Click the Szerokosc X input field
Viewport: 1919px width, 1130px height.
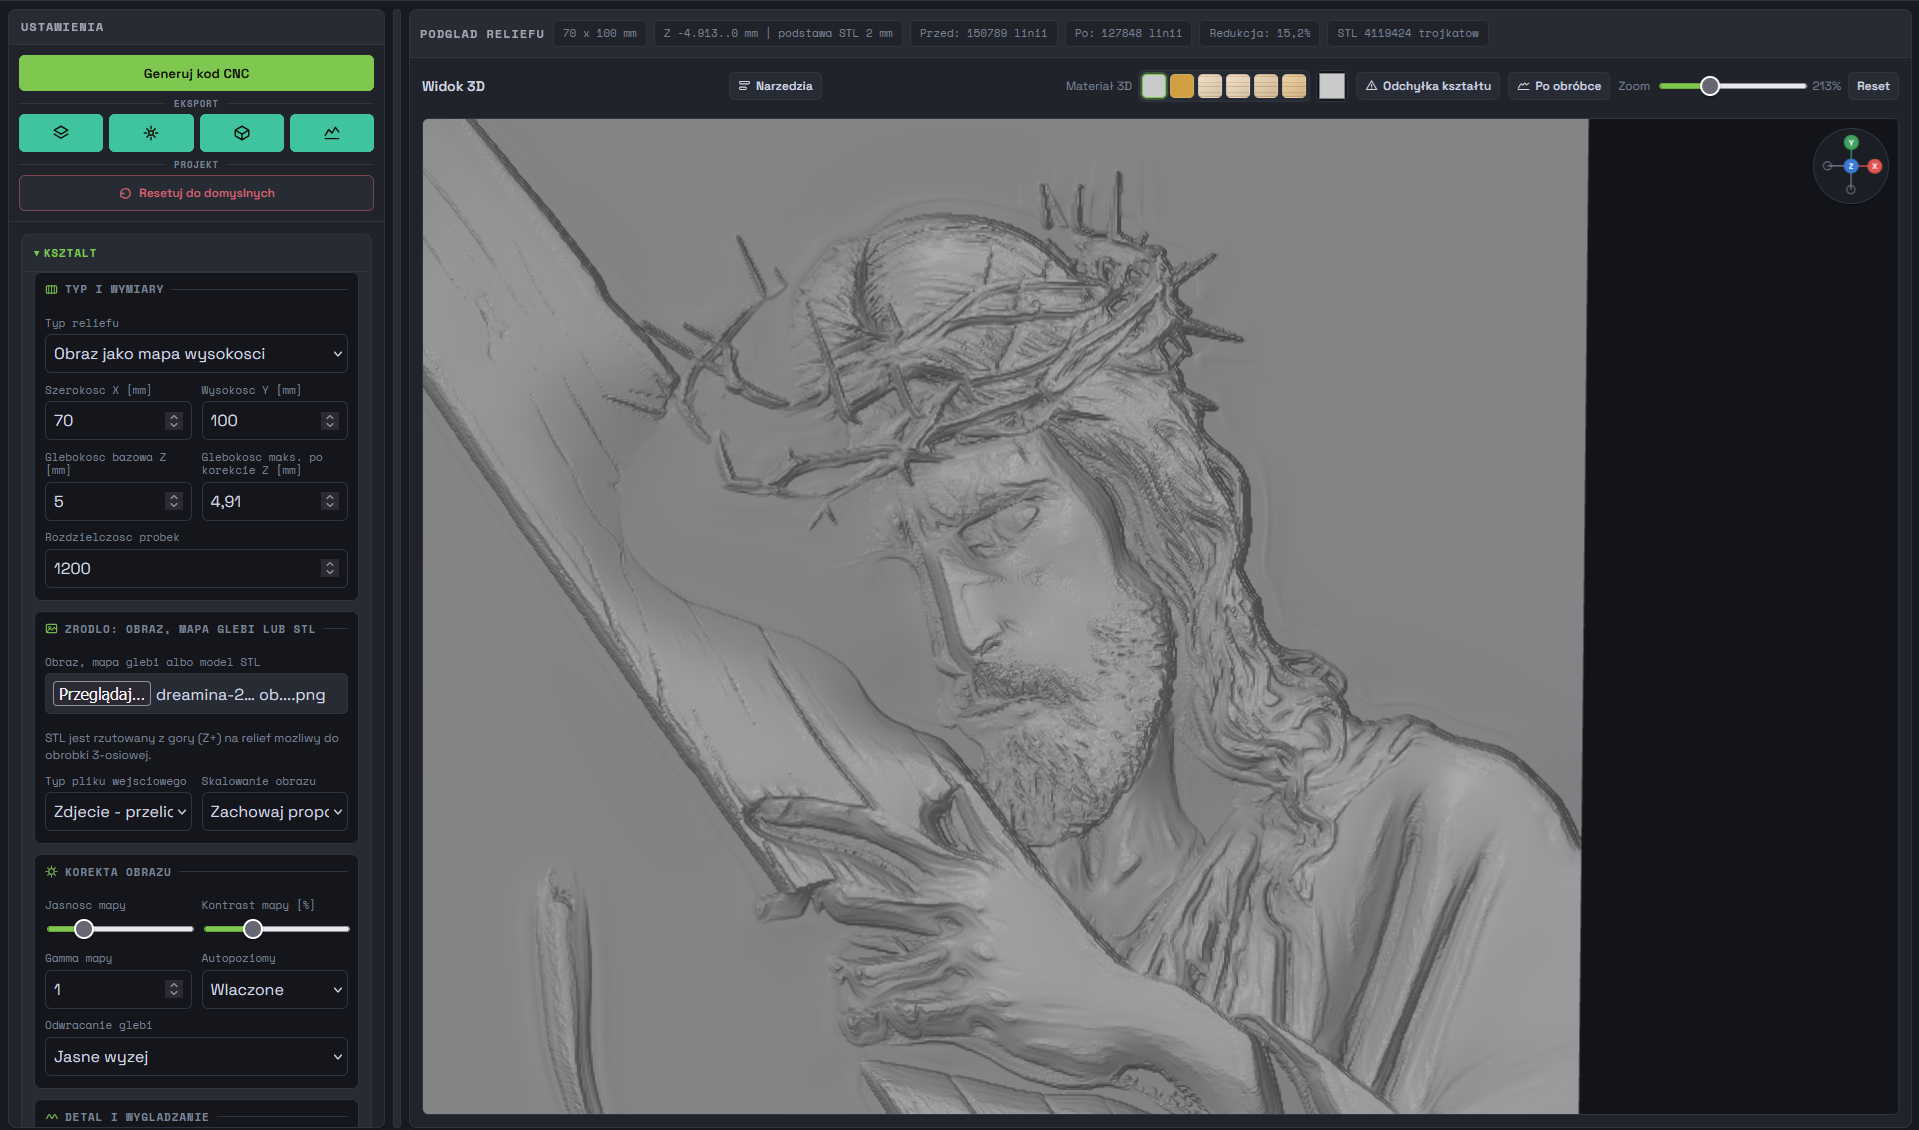point(118,421)
